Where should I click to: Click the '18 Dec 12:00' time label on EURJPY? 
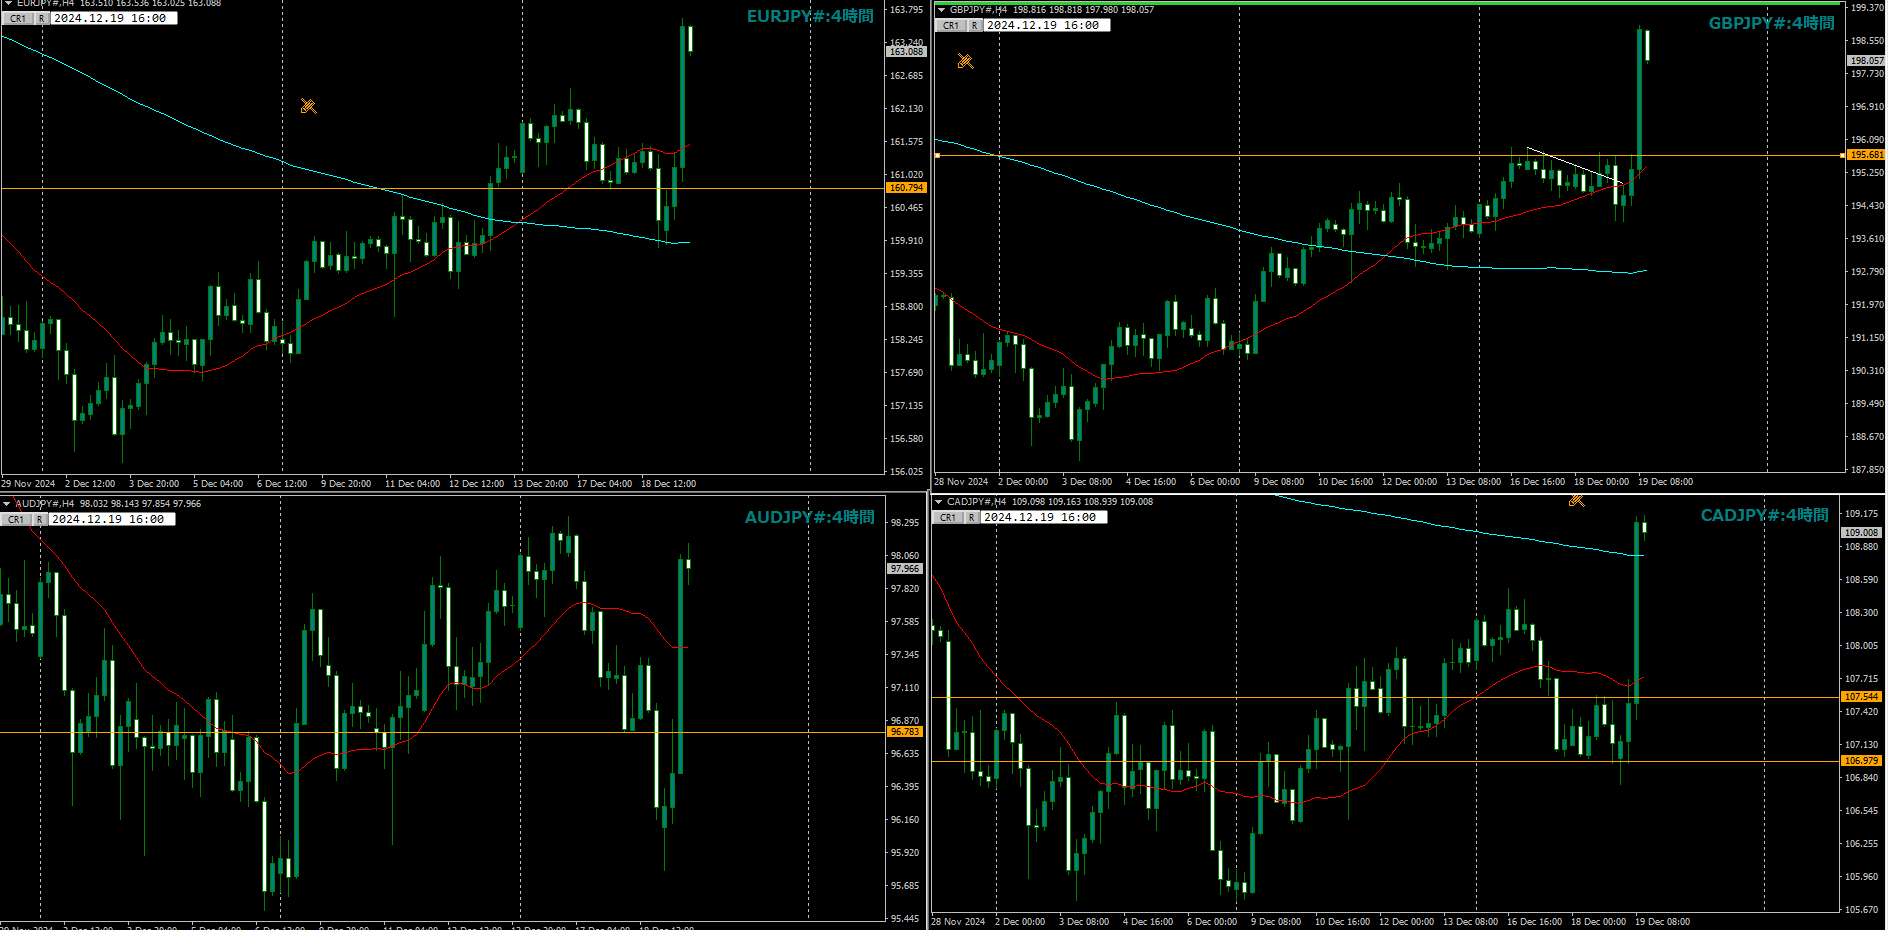(668, 484)
